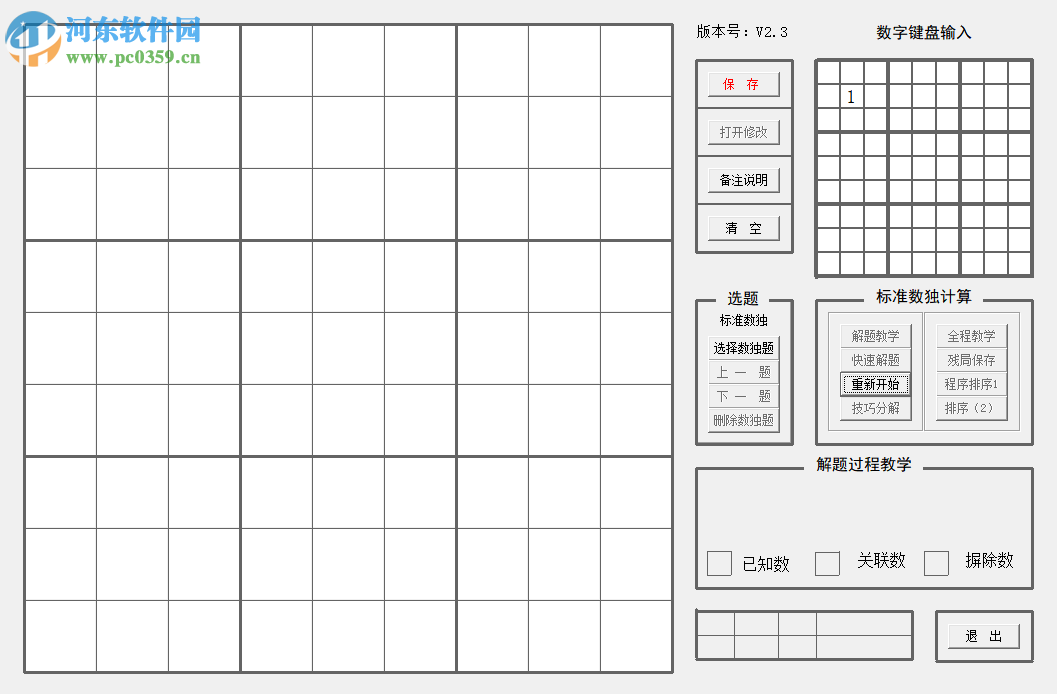The width and height of the screenshot is (1057, 694).
Task: Toggle the 关联数 checkbox
Action: 827,564
